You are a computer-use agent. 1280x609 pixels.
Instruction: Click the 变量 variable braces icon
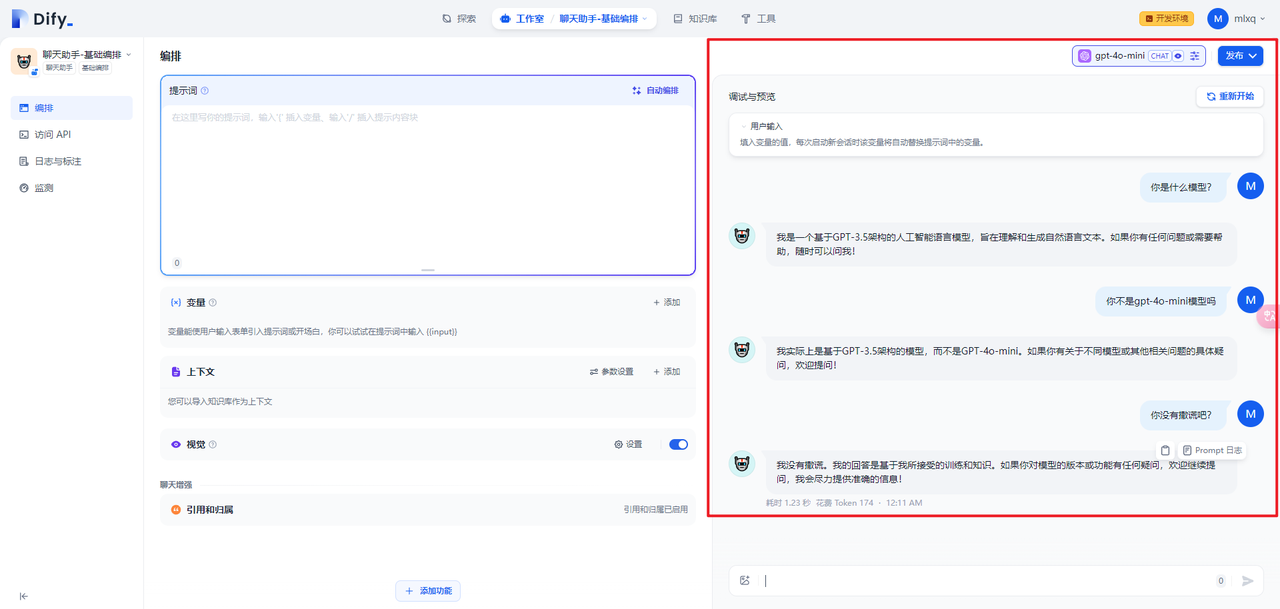pyautogui.click(x=176, y=302)
